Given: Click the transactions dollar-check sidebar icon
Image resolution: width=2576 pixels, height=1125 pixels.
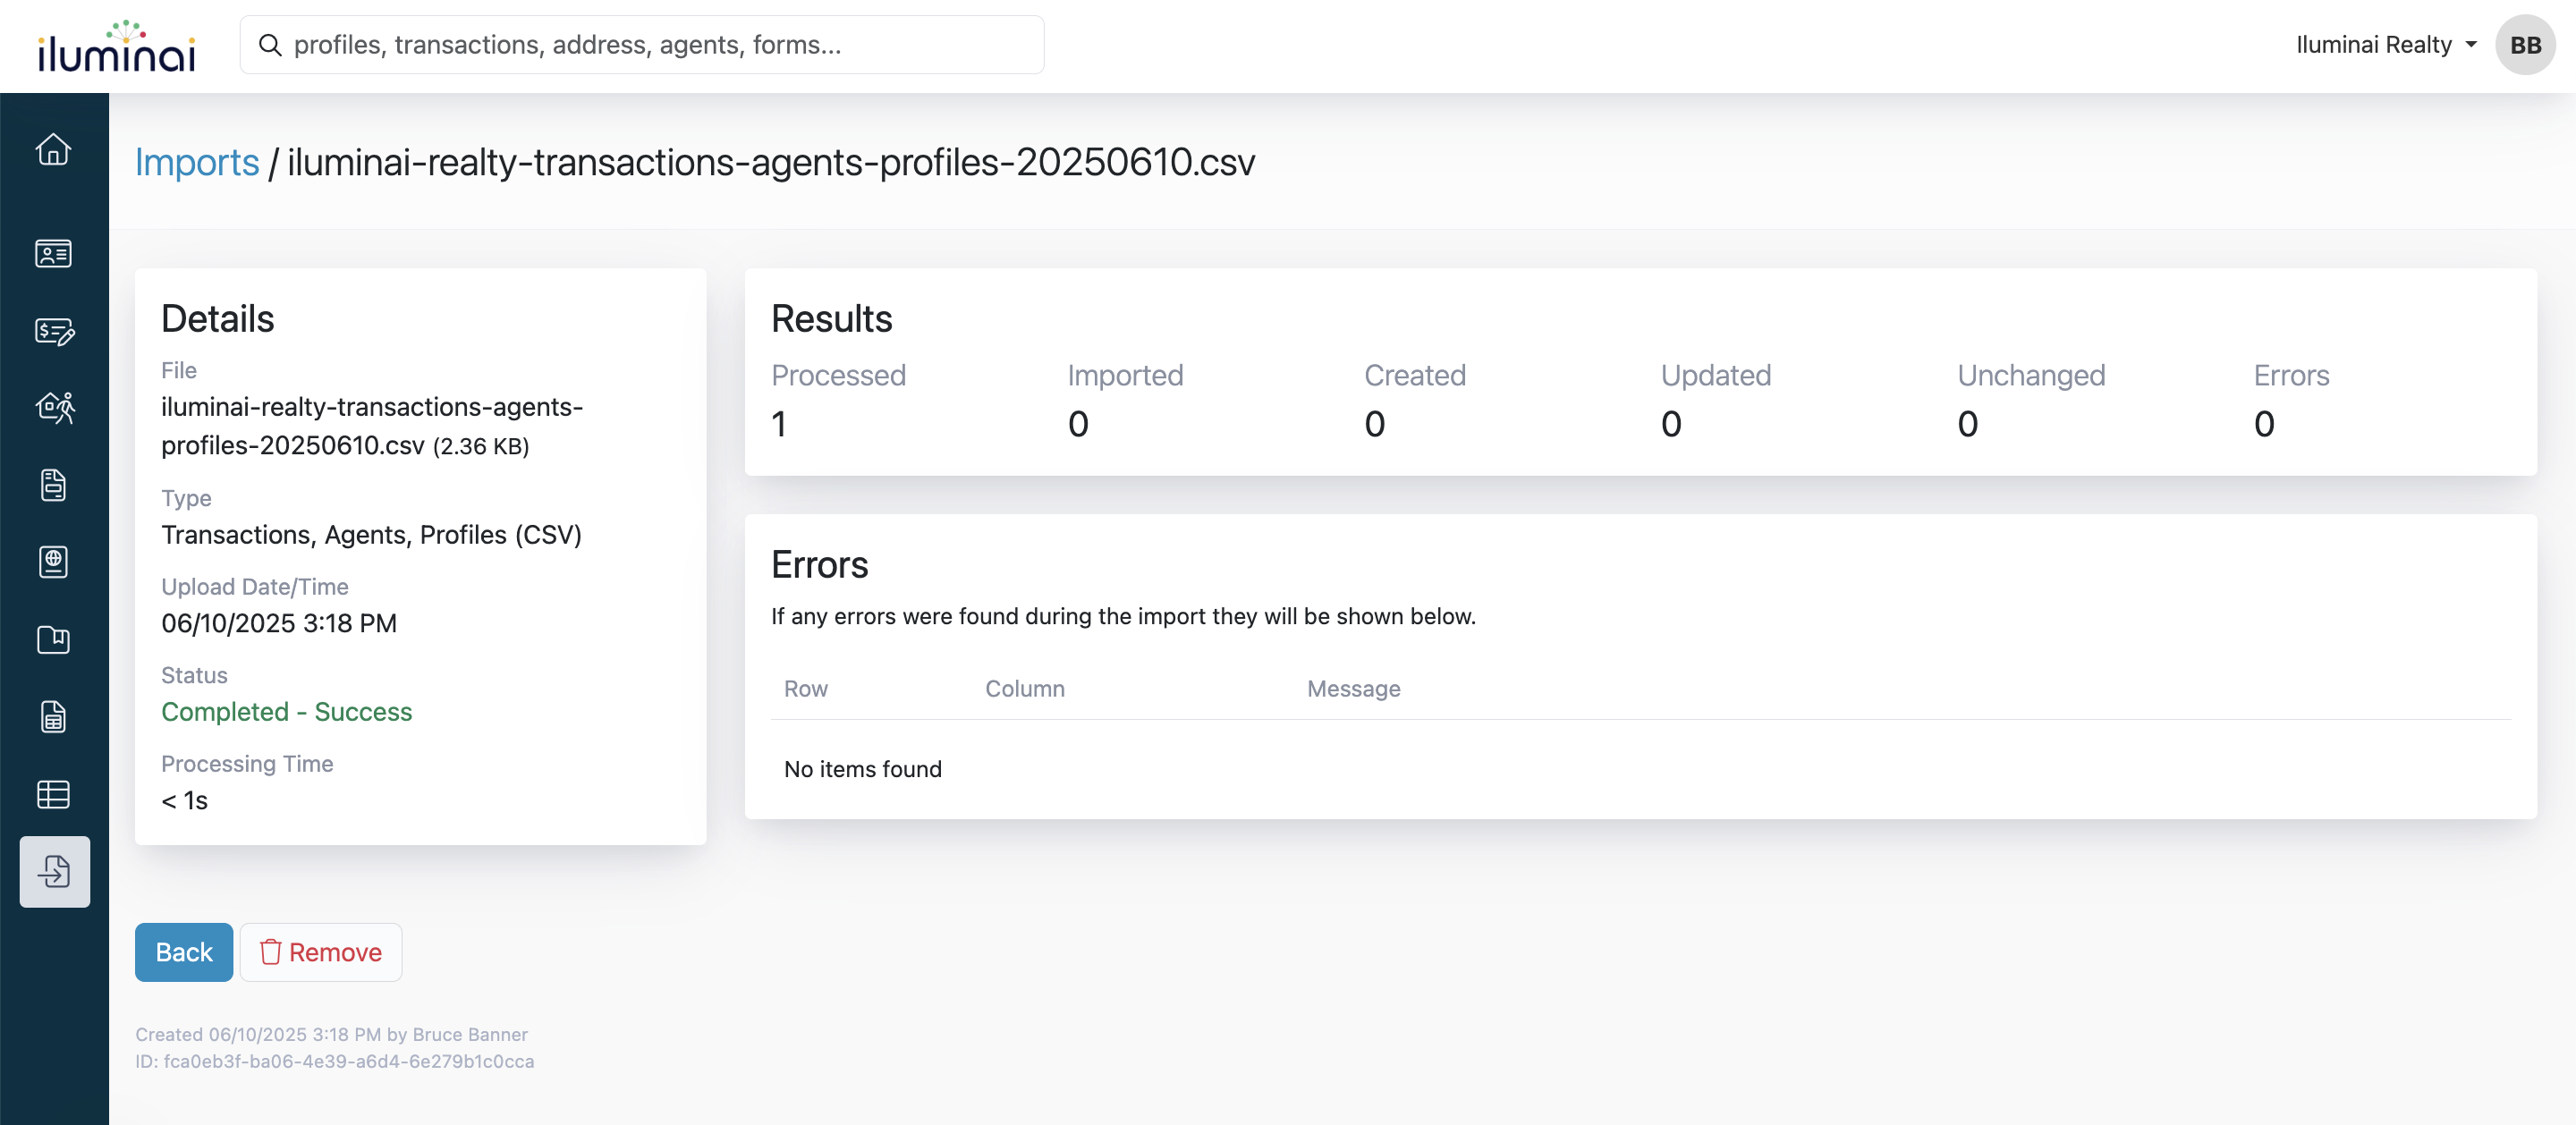Looking at the screenshot, I should [54, 331].
